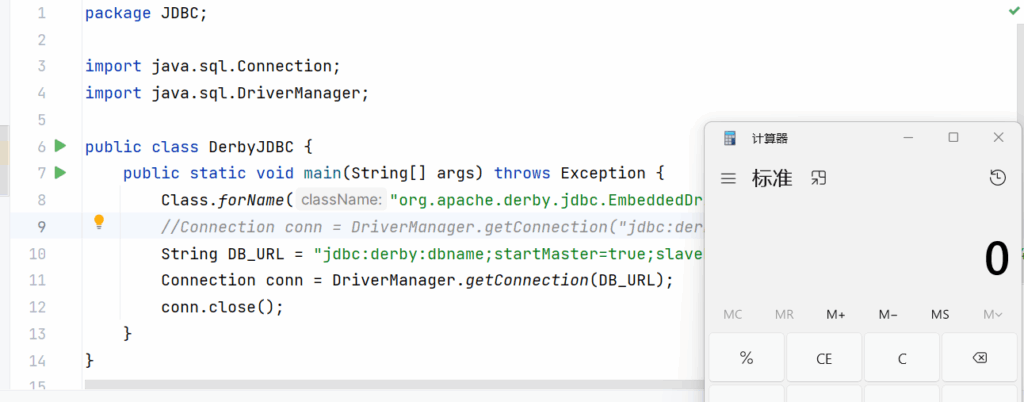
Task: Run the DerbyJDBC class from gutter arrow
Action: coord(60,146)
